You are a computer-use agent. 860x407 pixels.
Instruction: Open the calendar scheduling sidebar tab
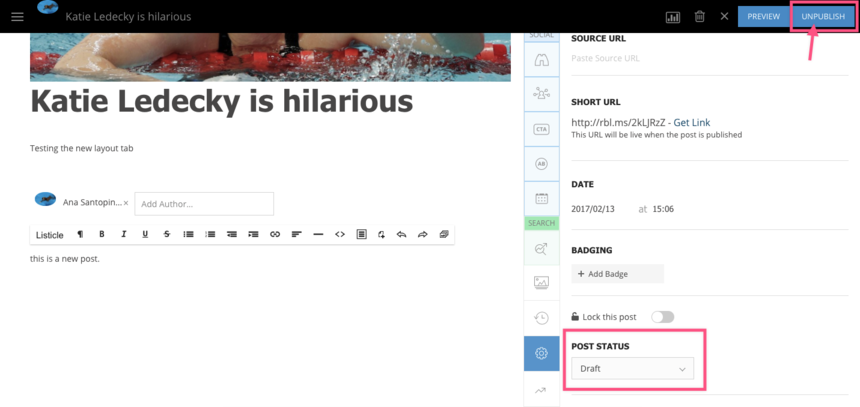tap(541, 198)
